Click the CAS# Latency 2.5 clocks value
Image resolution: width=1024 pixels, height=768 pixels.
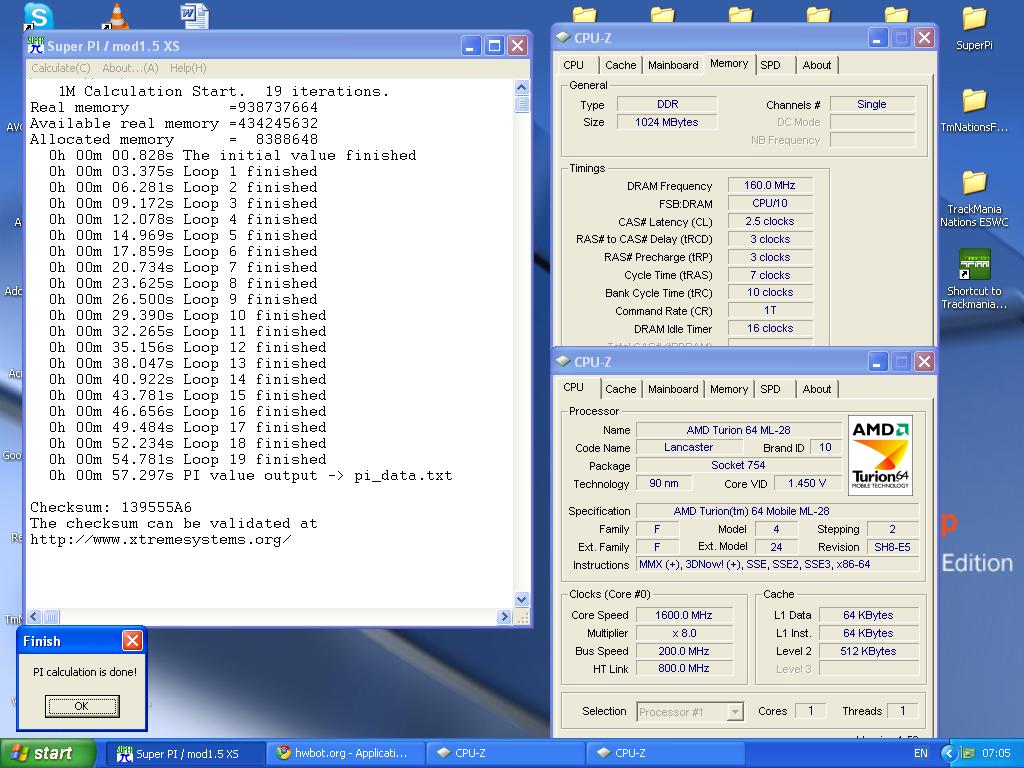coord(770,221)
